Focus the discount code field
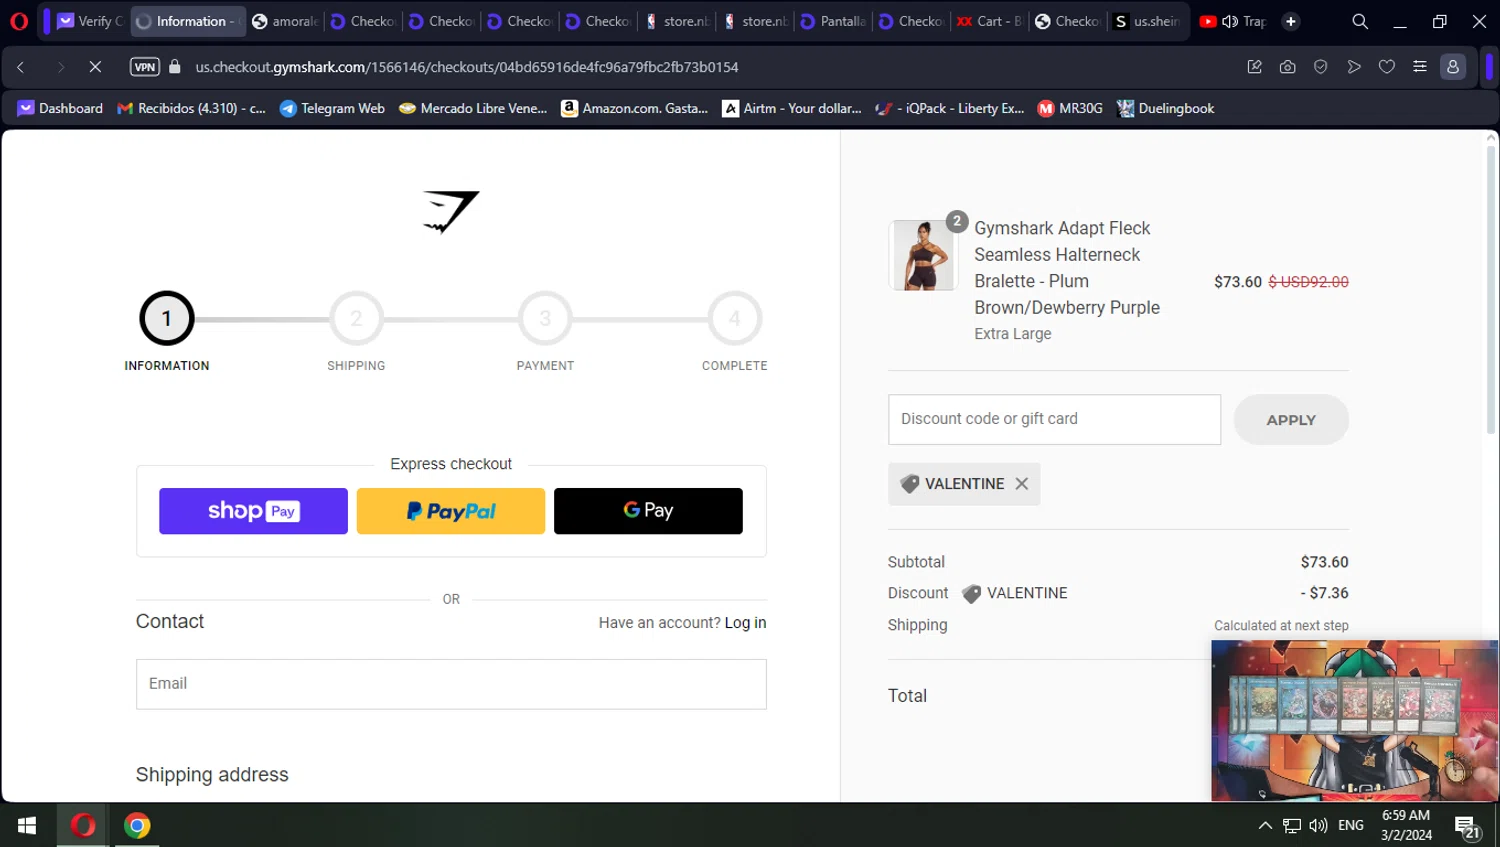The width and height of the screenshot is (1500, 847). coord(1054,419)
